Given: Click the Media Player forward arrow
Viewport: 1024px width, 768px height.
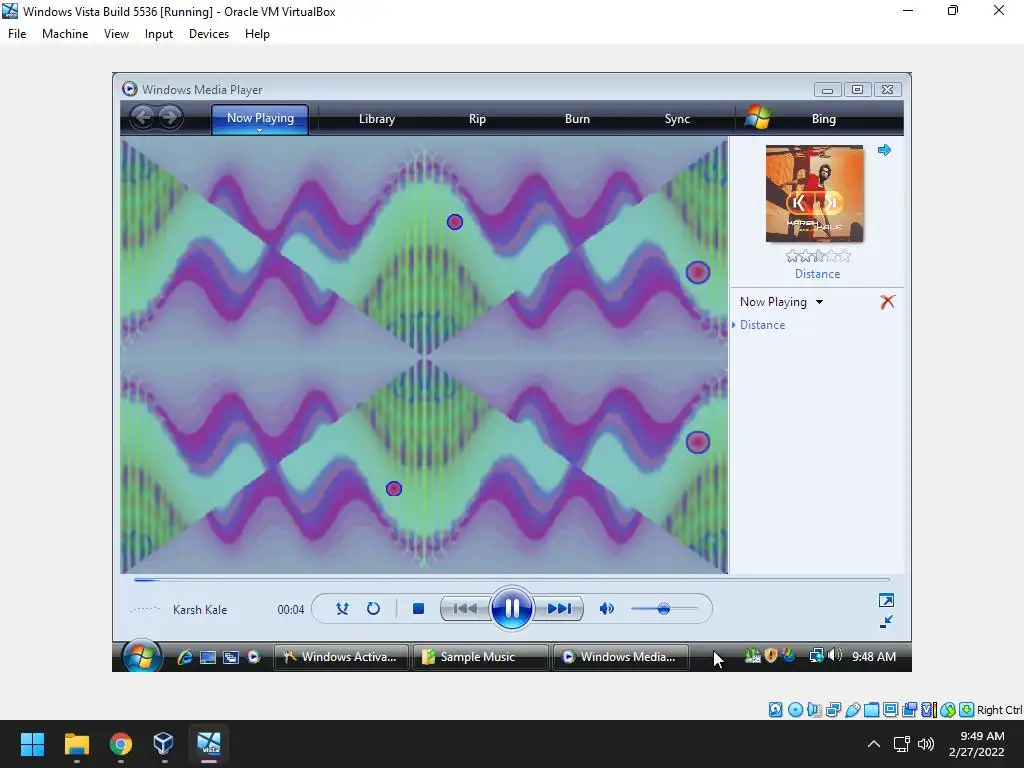Looking at the screenshot, I should [170, 118].
